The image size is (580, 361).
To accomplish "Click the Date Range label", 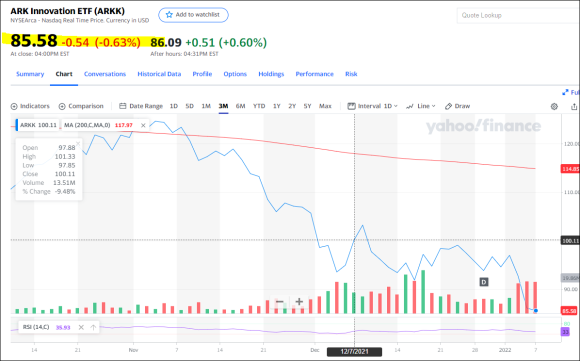I will (x=146, y=106).
